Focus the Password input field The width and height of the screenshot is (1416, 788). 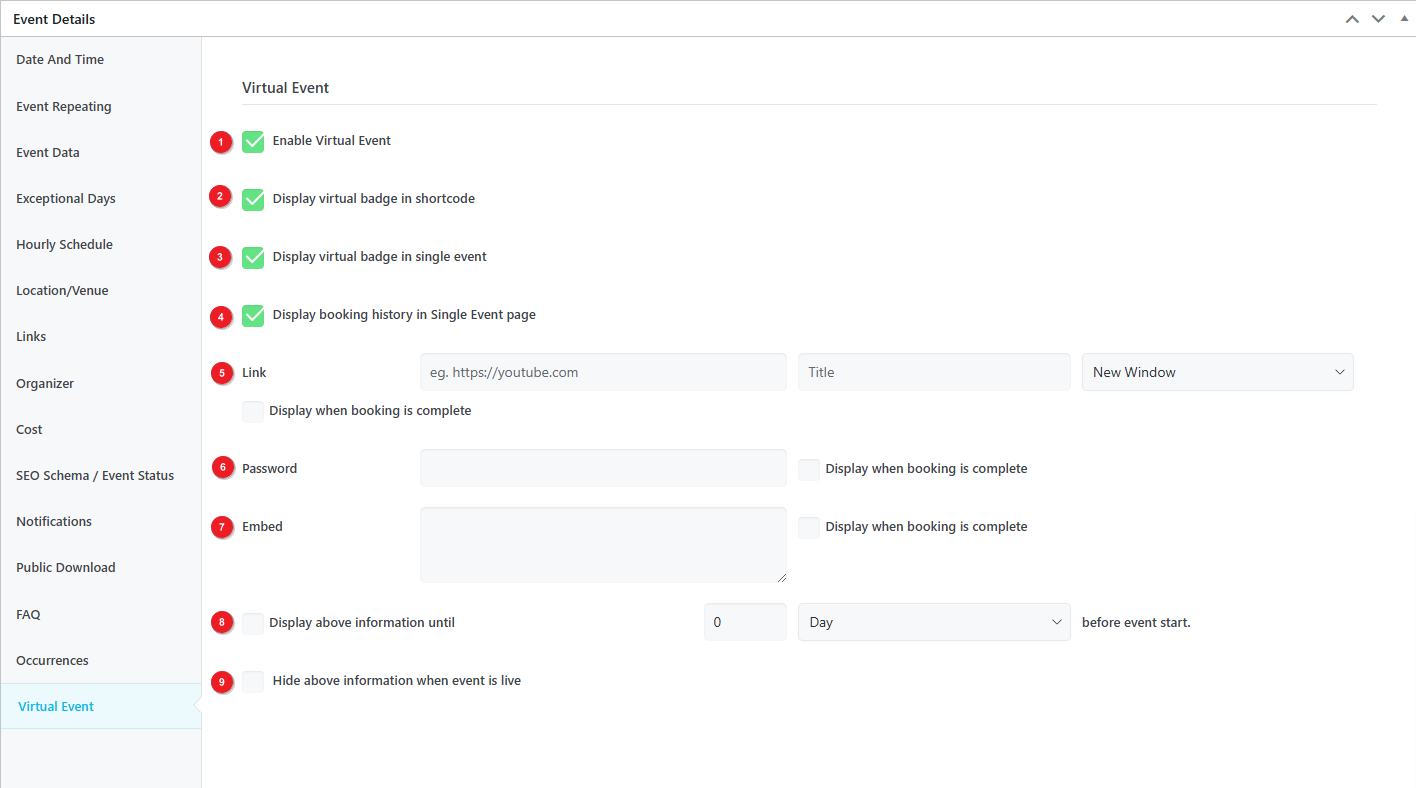tap(603, 468)
